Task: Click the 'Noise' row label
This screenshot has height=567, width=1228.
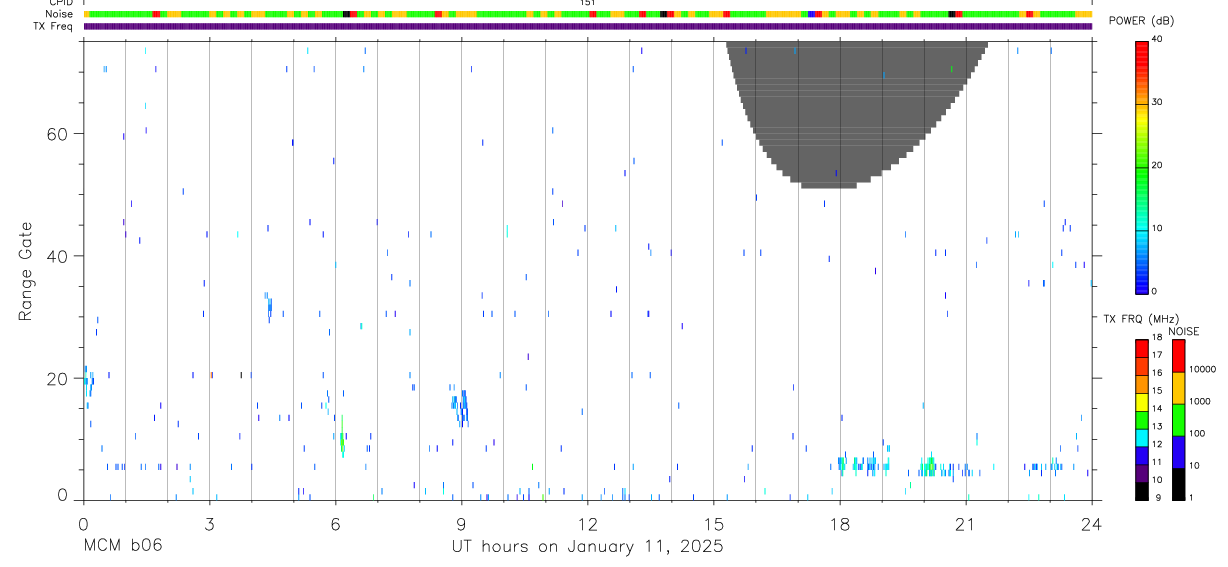Action: (x=60, y=14)
